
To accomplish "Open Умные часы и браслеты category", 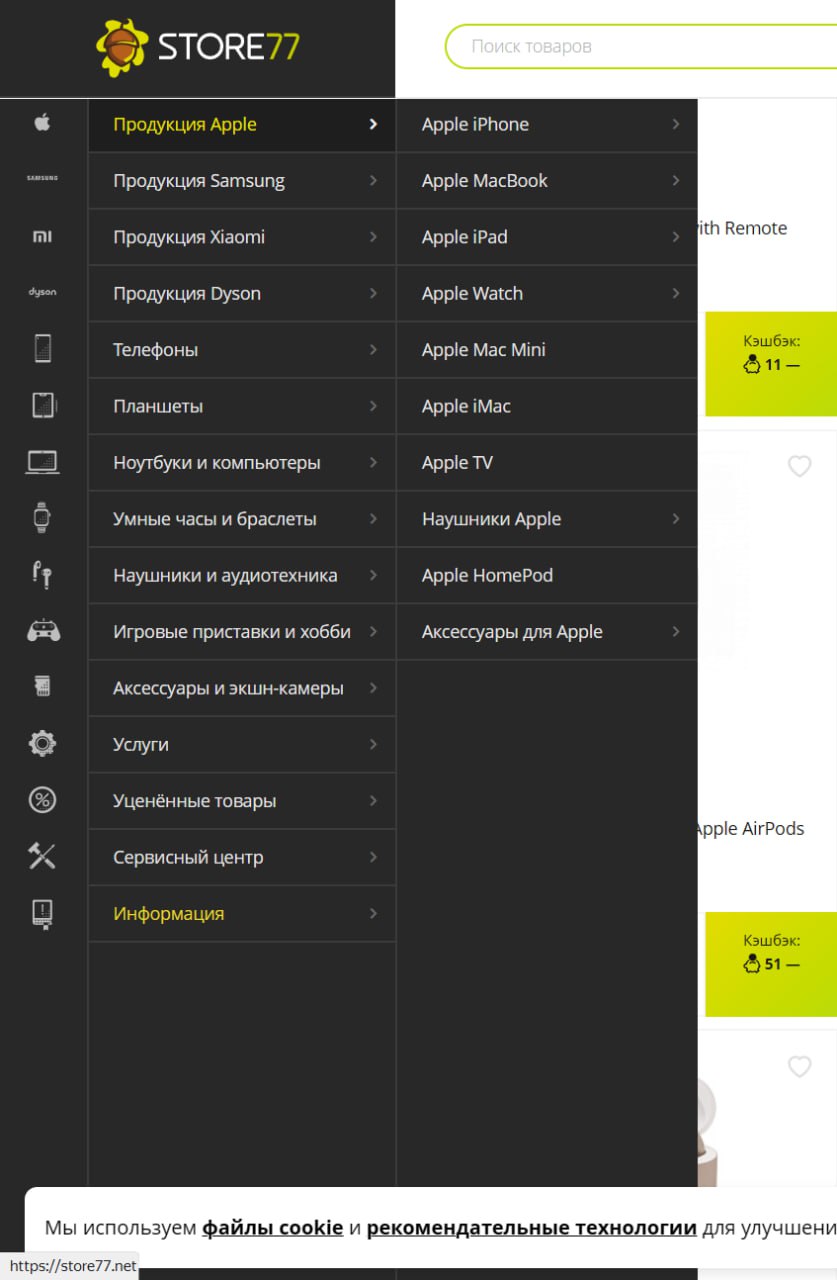I will point(242,519).
